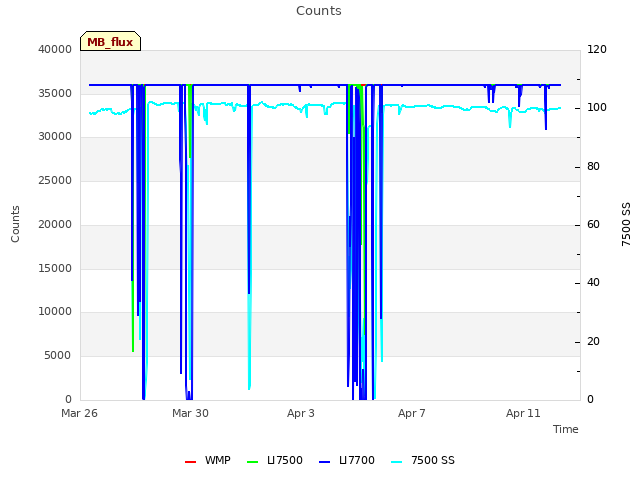Click the 10000 left axis value
The image size is (640, 480).
click(x=55, y=311)
